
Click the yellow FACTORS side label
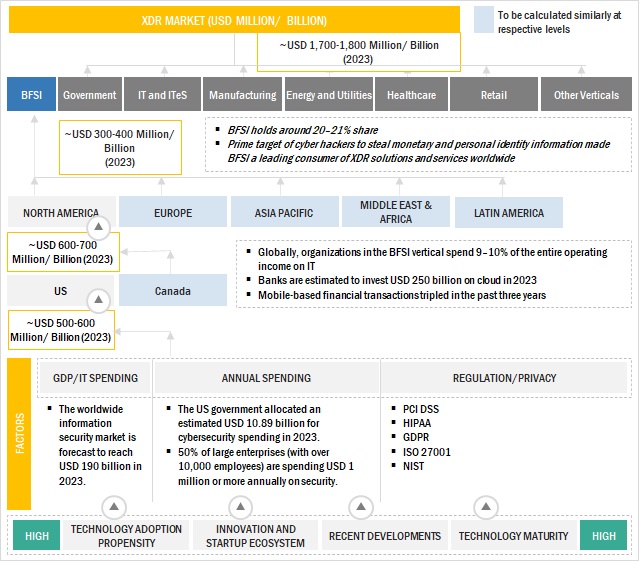coord(20,435)
